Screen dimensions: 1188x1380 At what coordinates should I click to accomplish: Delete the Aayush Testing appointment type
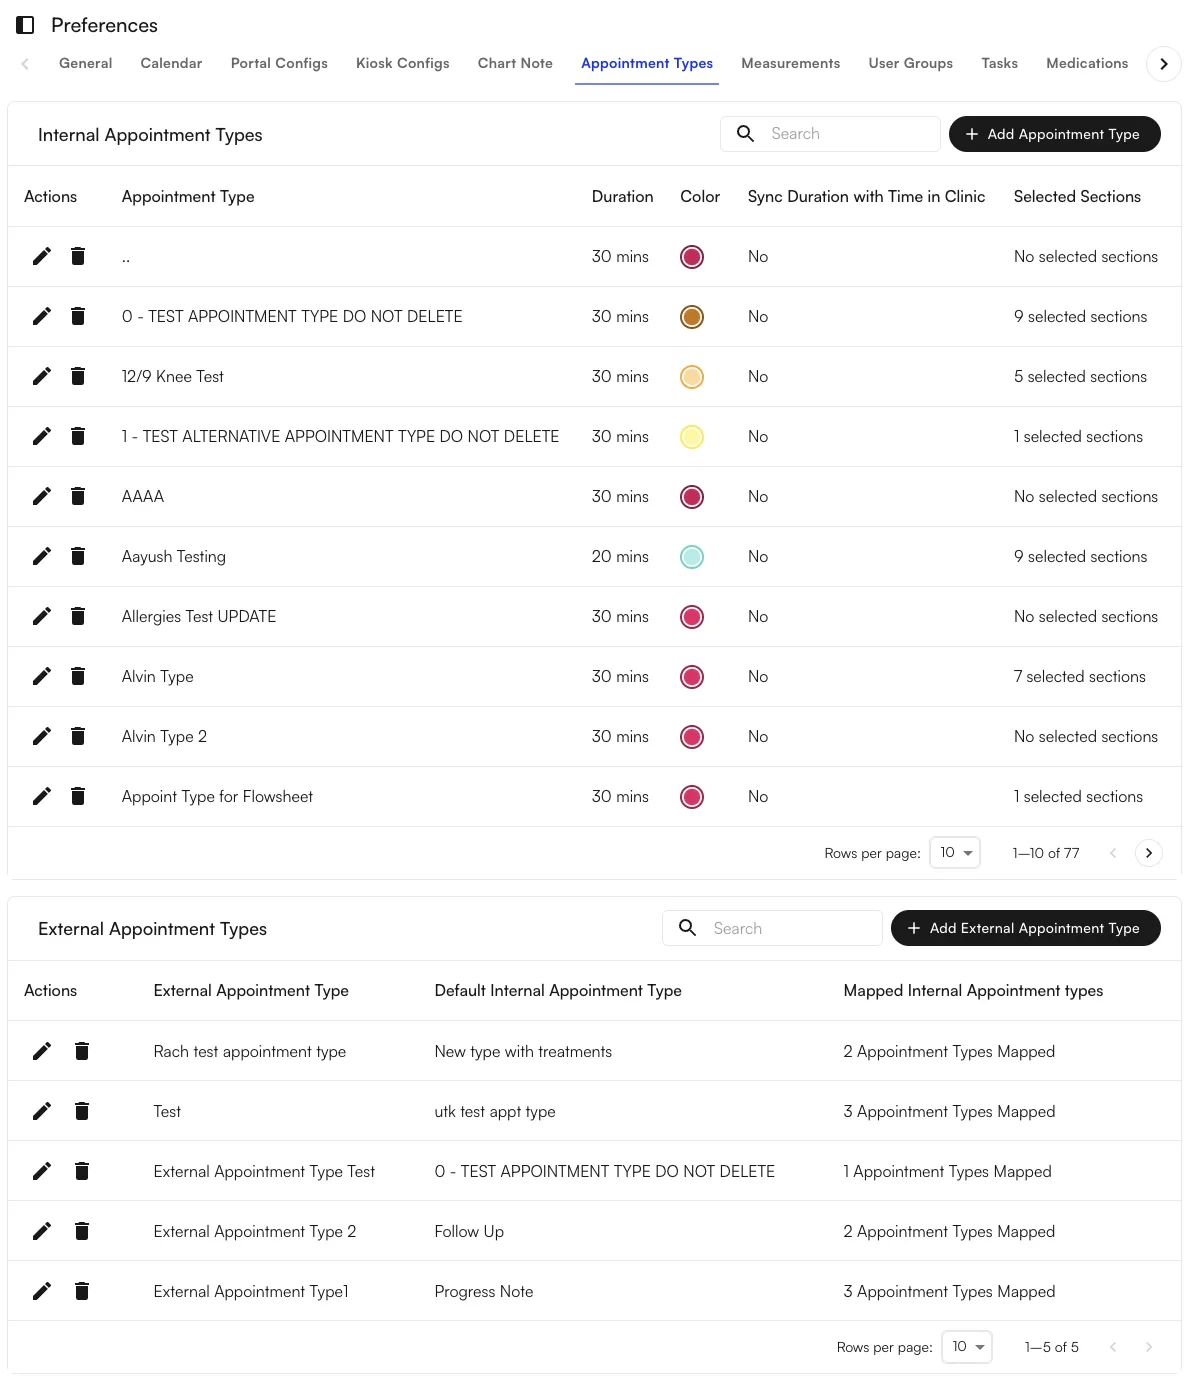[78, 556]
